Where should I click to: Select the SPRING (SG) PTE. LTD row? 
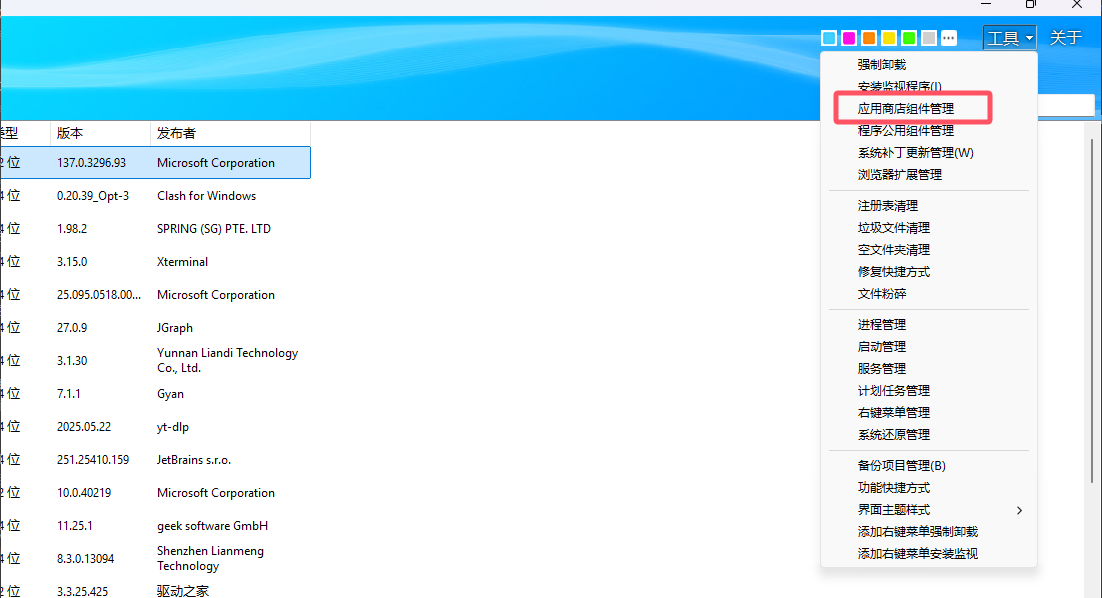[x=155, y=229]
